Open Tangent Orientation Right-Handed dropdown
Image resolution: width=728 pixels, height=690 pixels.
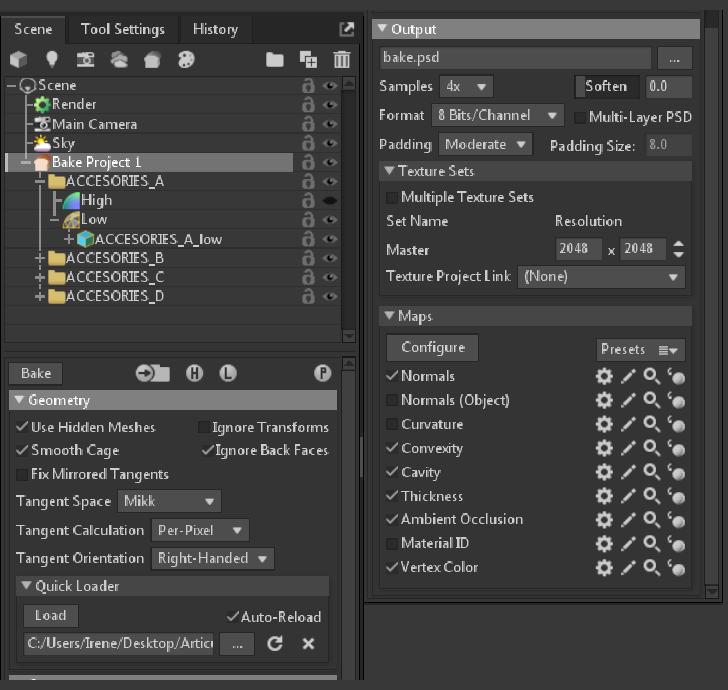(x=212, y=558)
